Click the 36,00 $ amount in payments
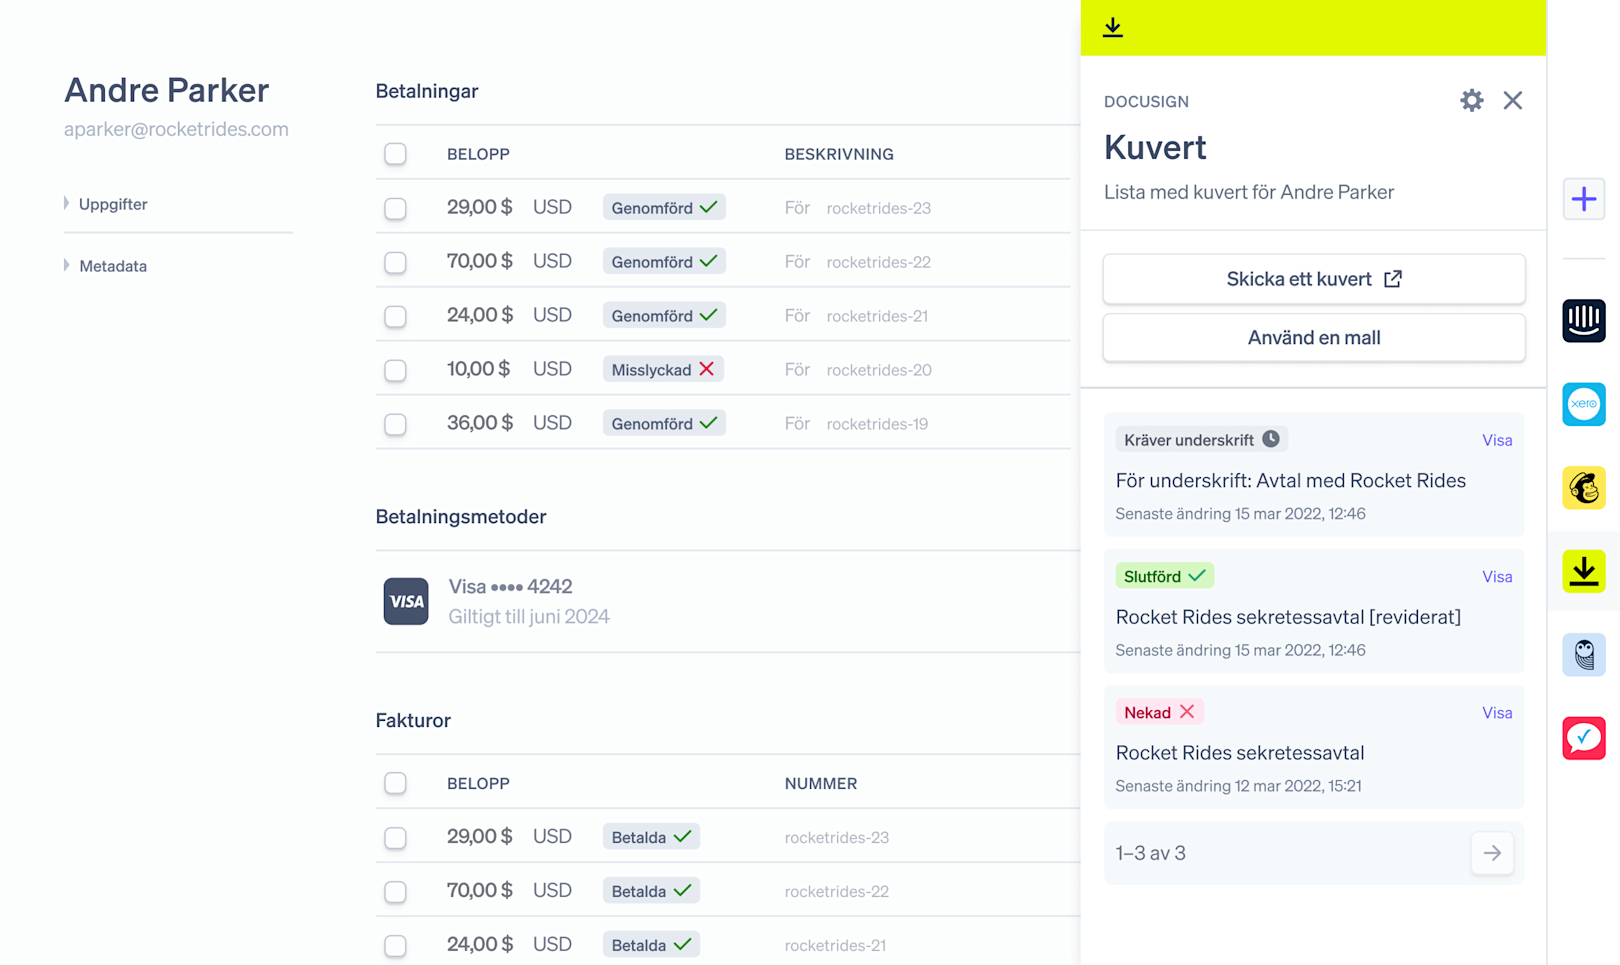 [479, 423]
